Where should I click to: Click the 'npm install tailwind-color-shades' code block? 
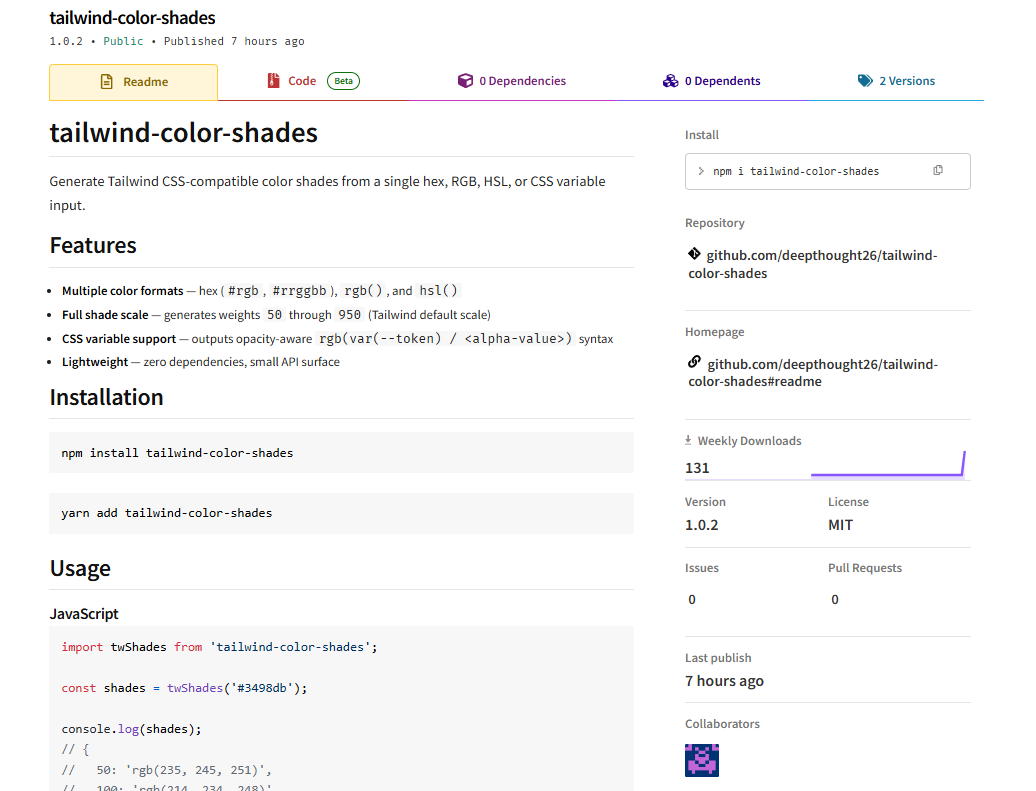(342, 453)
